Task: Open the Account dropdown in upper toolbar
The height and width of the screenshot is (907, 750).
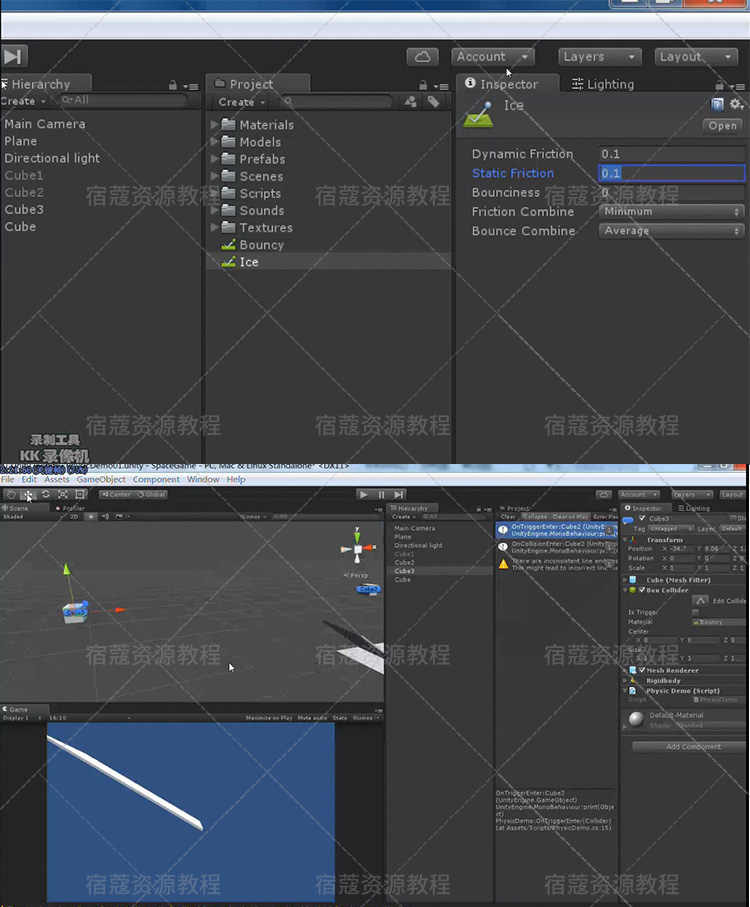Action: tap(493, 57)
